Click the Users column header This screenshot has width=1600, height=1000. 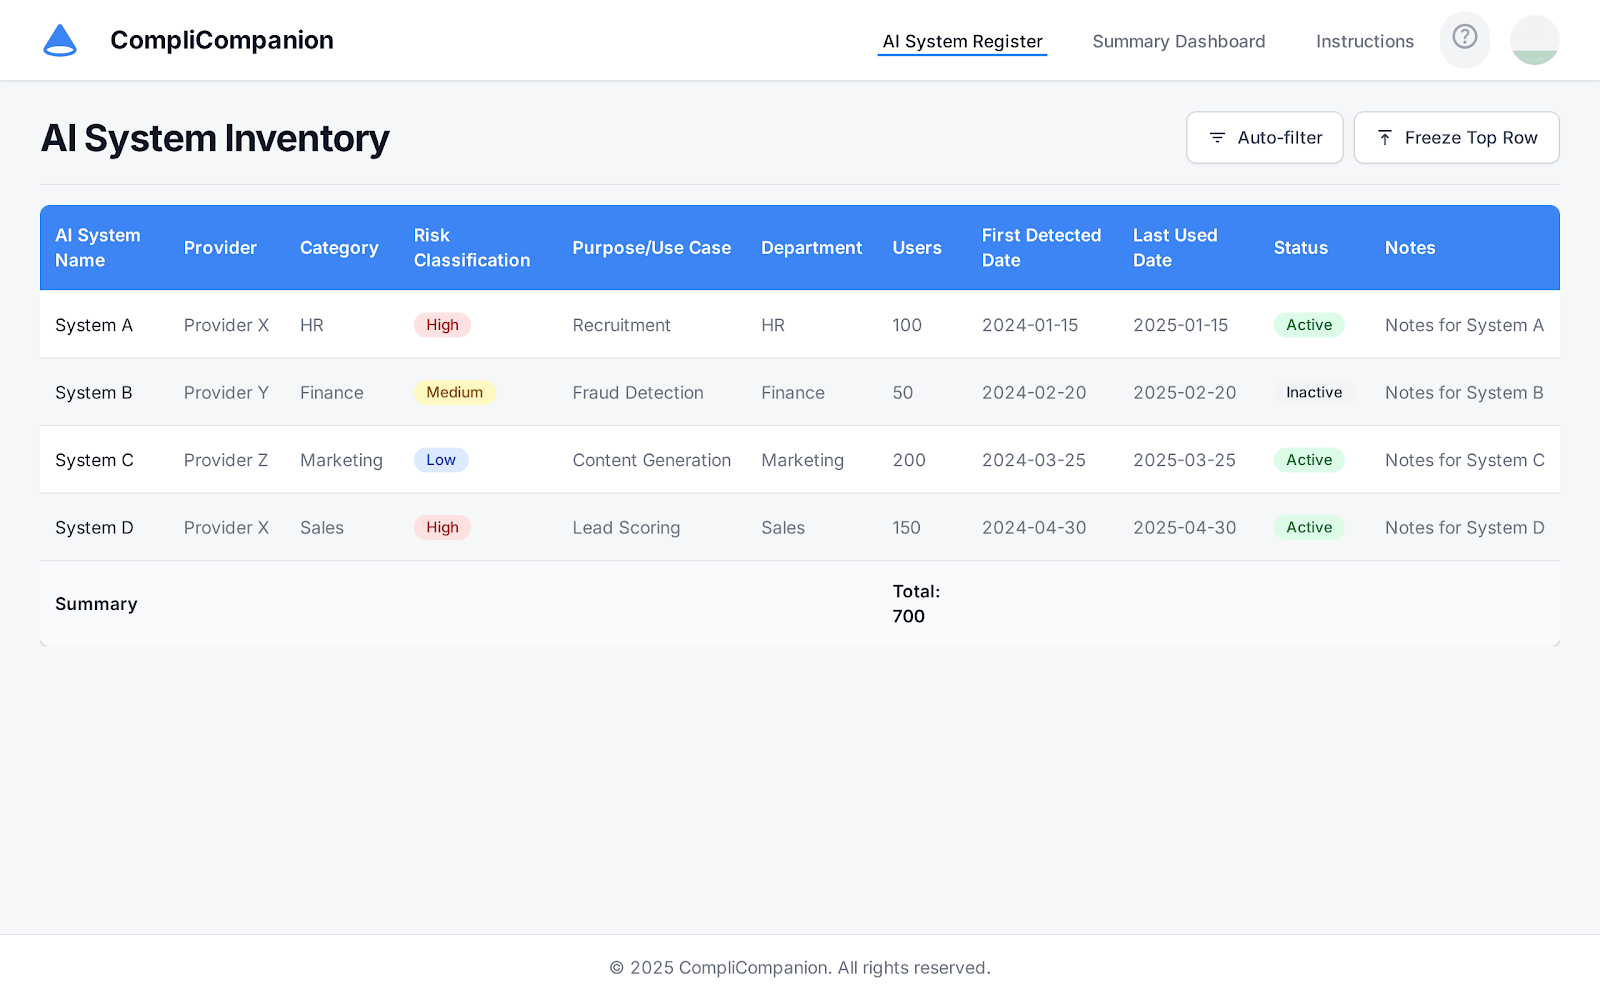(916, 248)
